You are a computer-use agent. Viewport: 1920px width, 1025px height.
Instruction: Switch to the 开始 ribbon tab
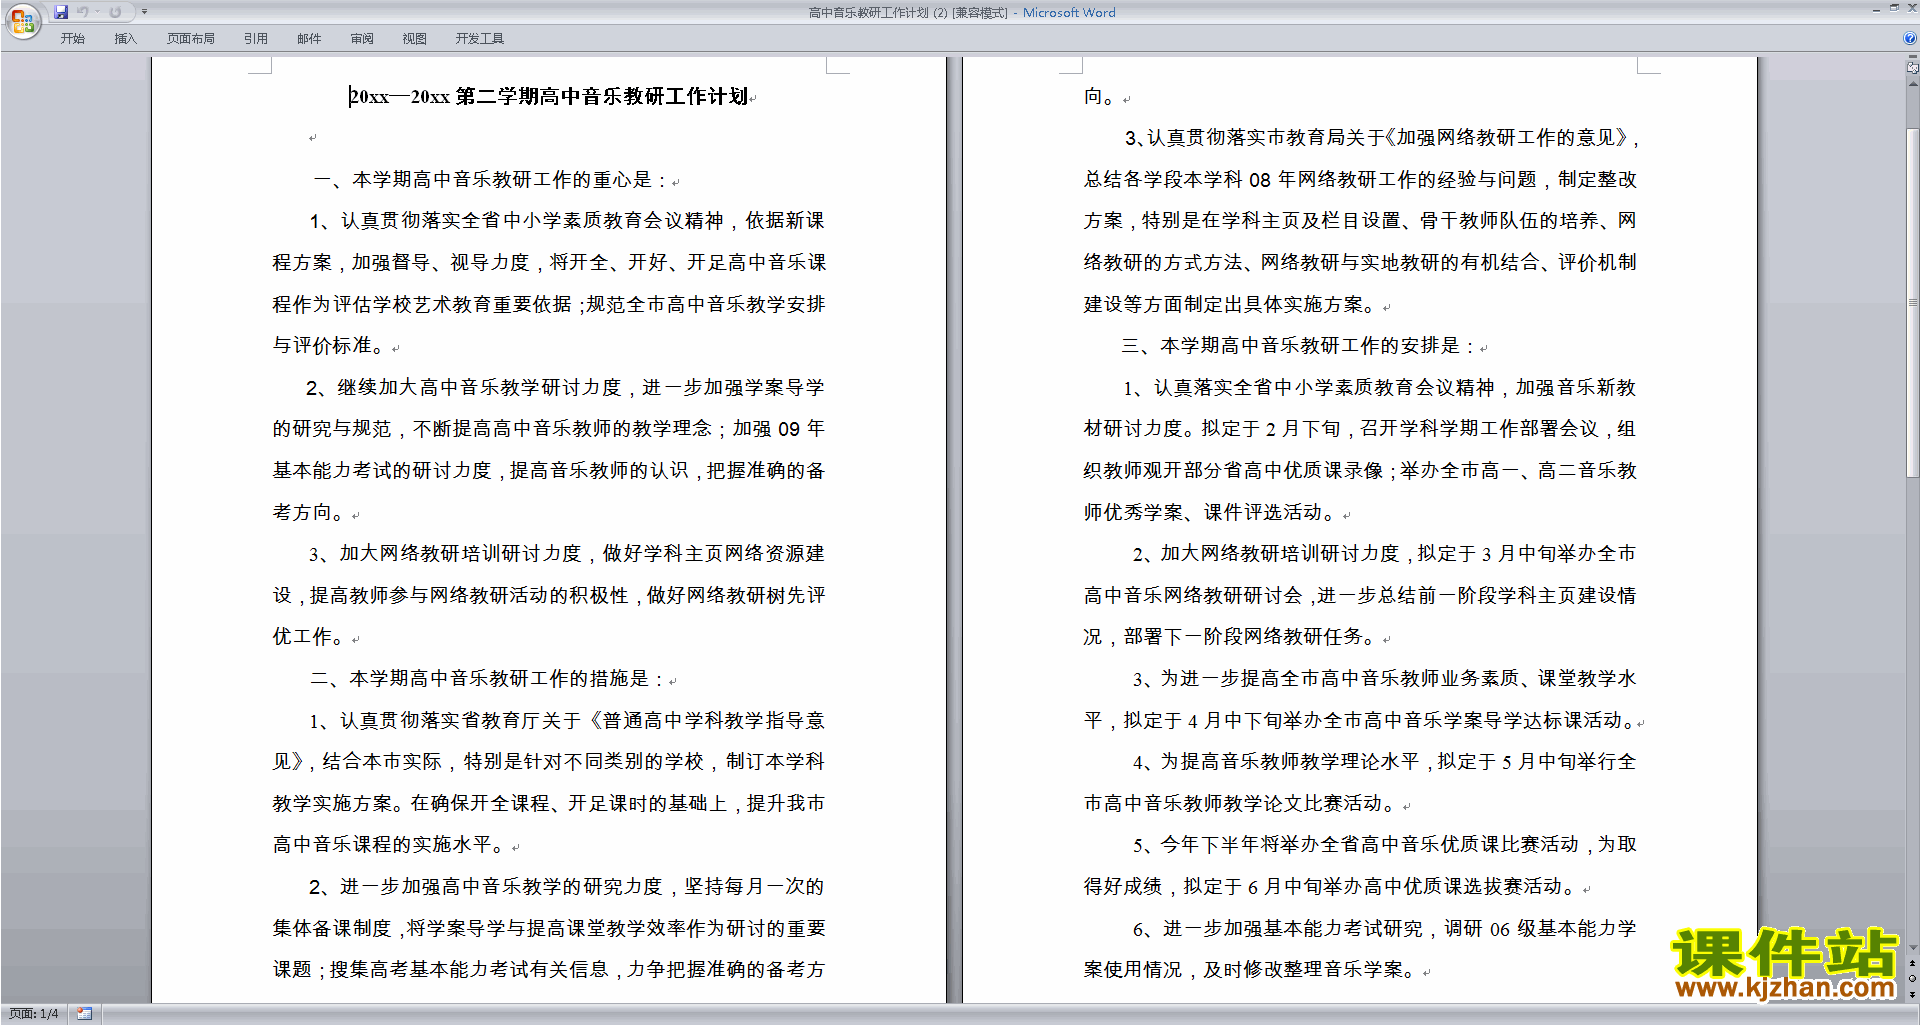click(73, 38)
